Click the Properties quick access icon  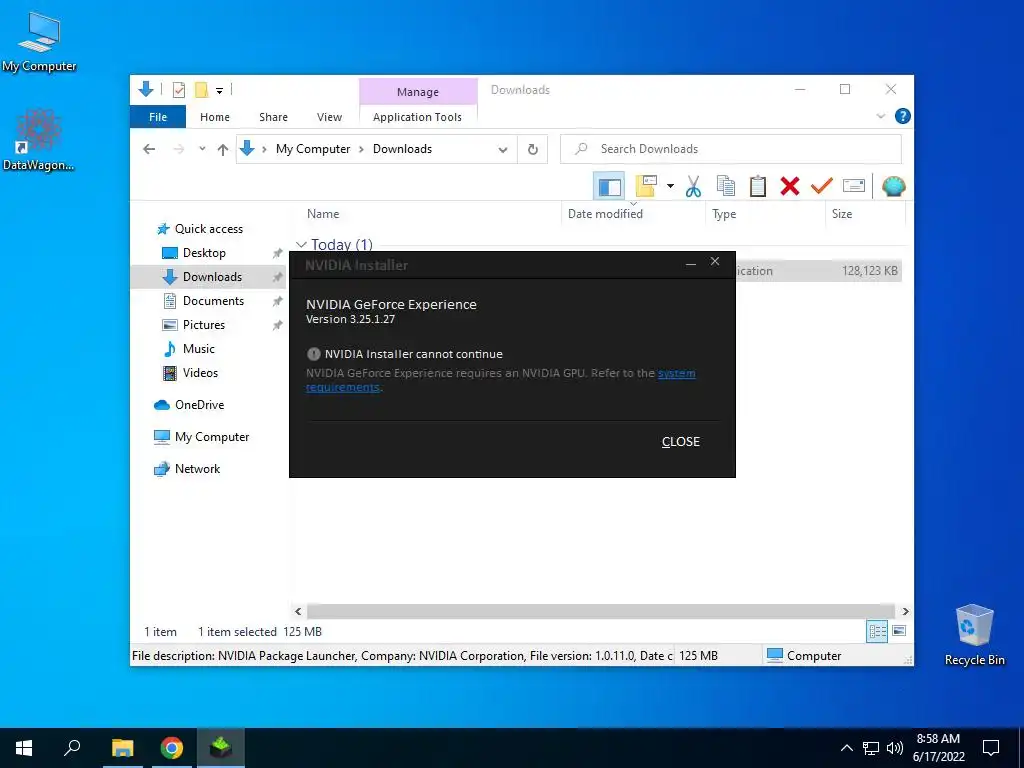(178, 90)
